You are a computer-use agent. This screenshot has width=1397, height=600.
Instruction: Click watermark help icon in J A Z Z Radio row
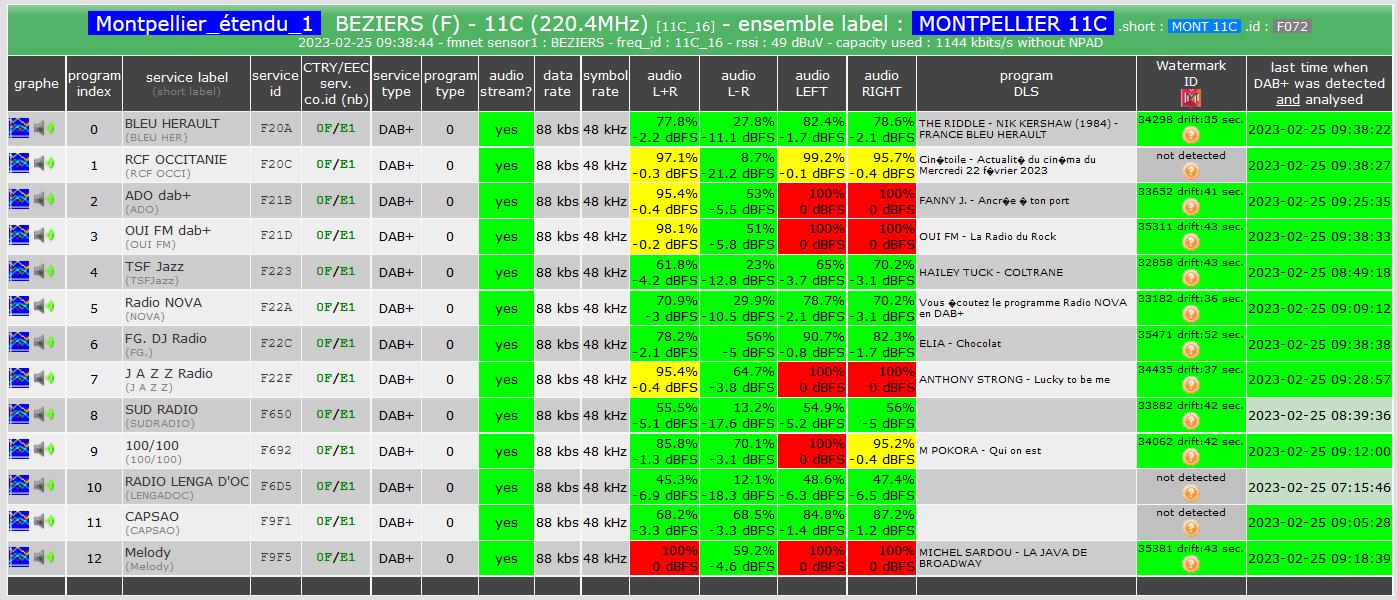(1190, 386)
